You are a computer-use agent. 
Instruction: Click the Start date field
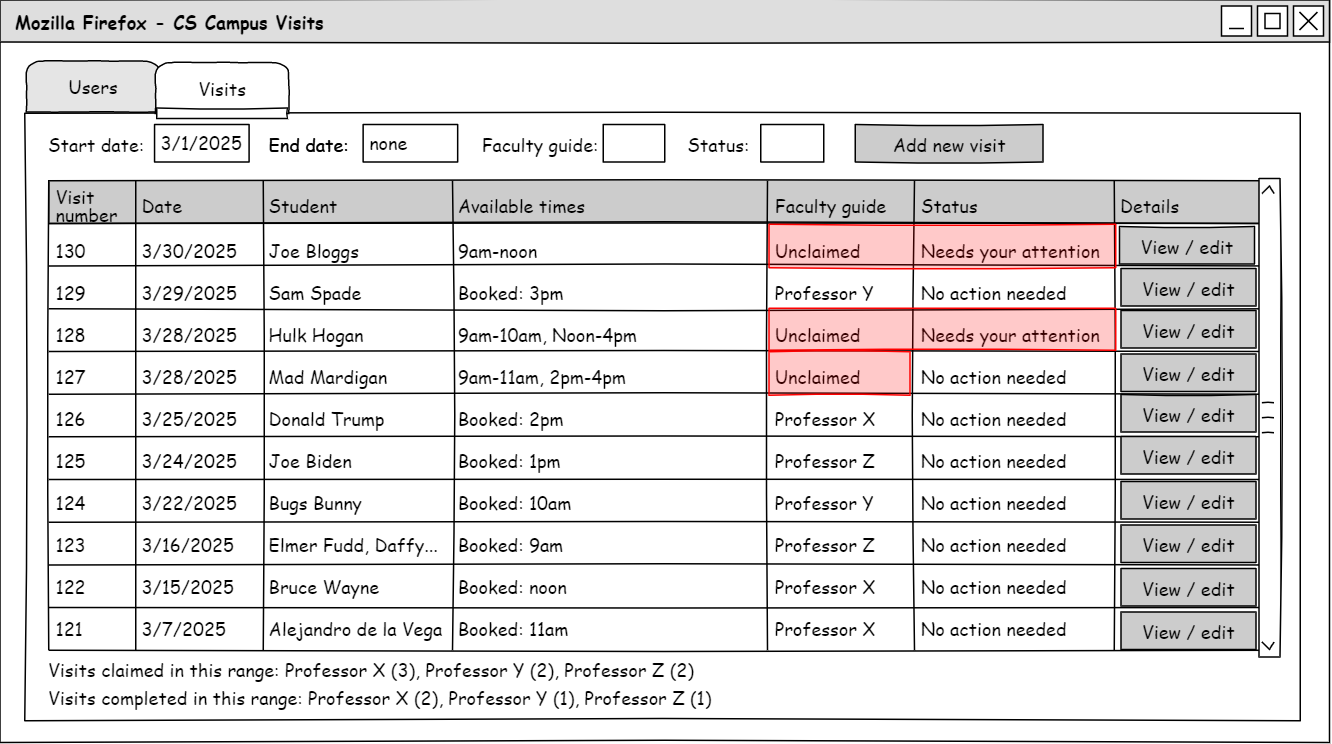point(202,143)
